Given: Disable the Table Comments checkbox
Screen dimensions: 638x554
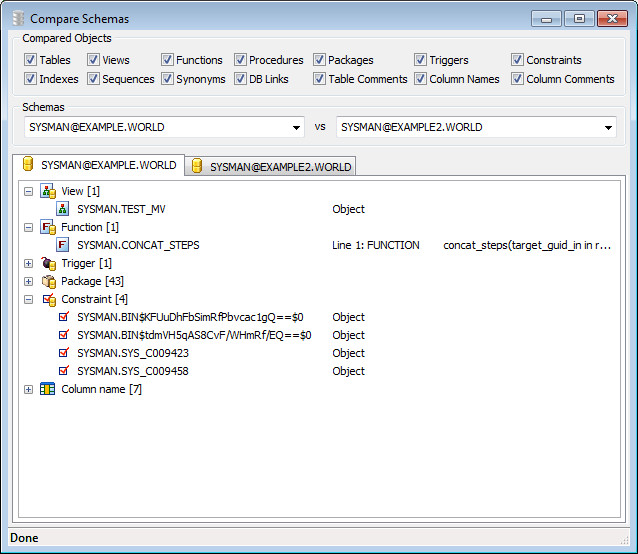Looking at the screenshot, I should click(319, 79).
